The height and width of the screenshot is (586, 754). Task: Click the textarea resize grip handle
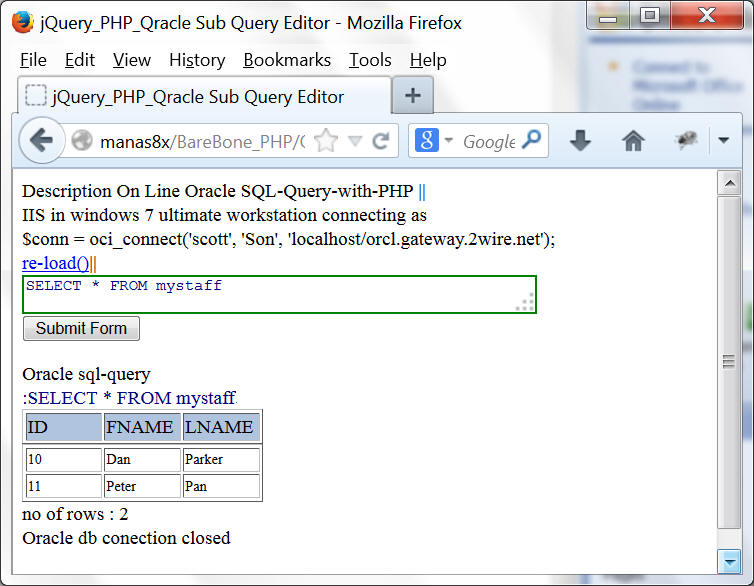(x=525, y=302)
